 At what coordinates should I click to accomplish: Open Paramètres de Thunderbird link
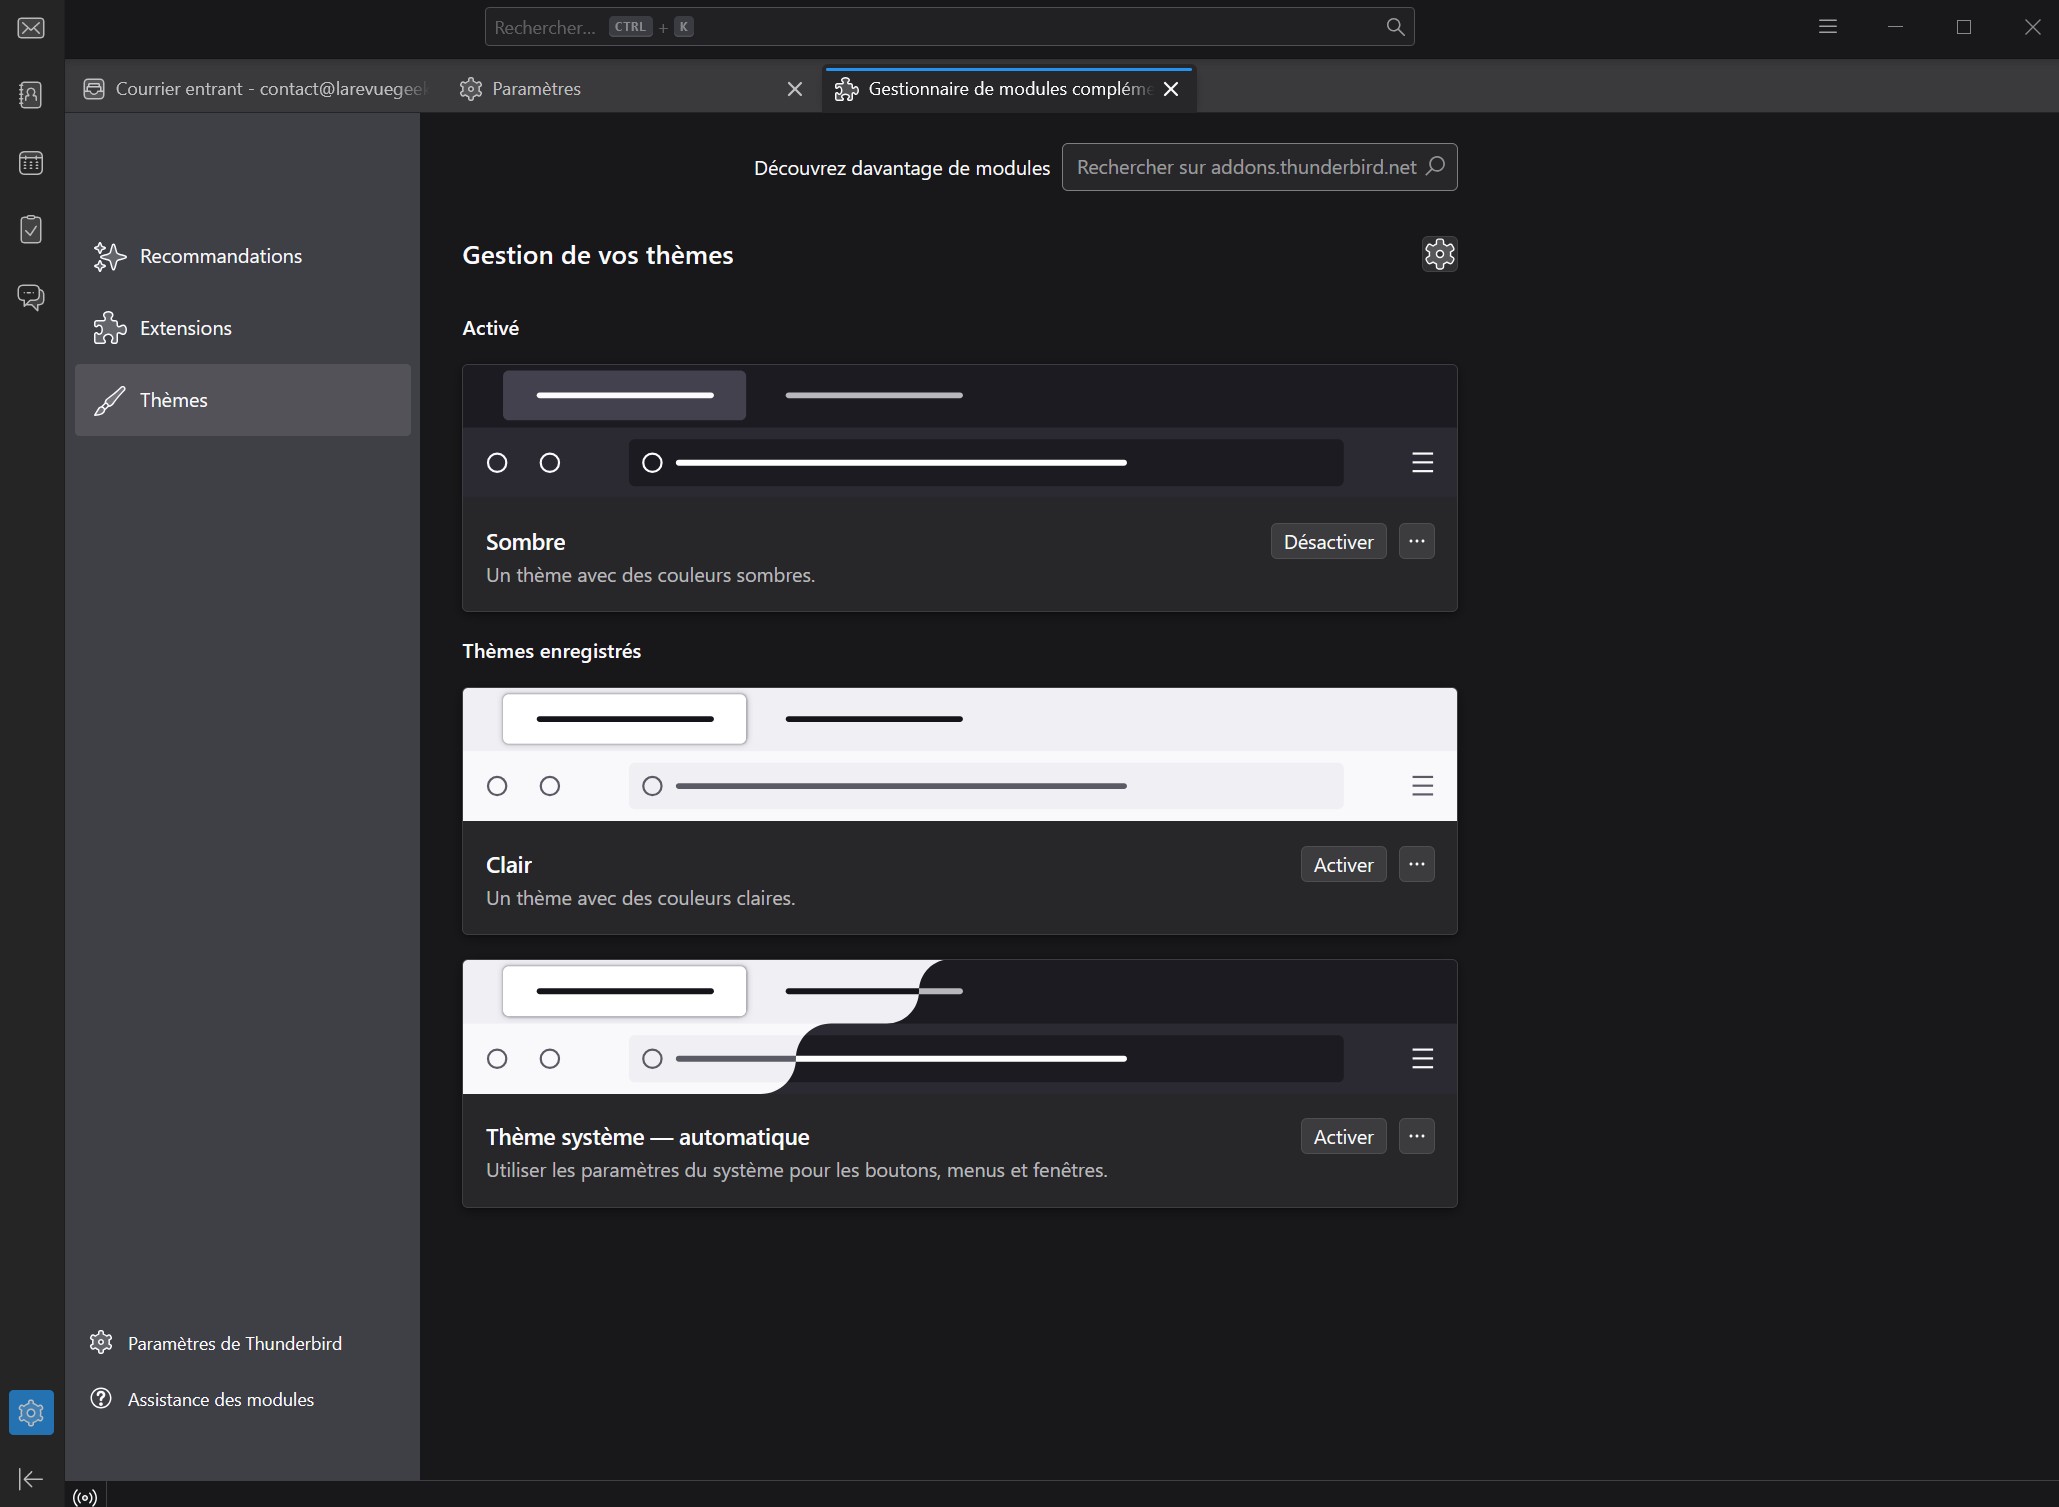pyautogui.click(x=234, y=1343)
